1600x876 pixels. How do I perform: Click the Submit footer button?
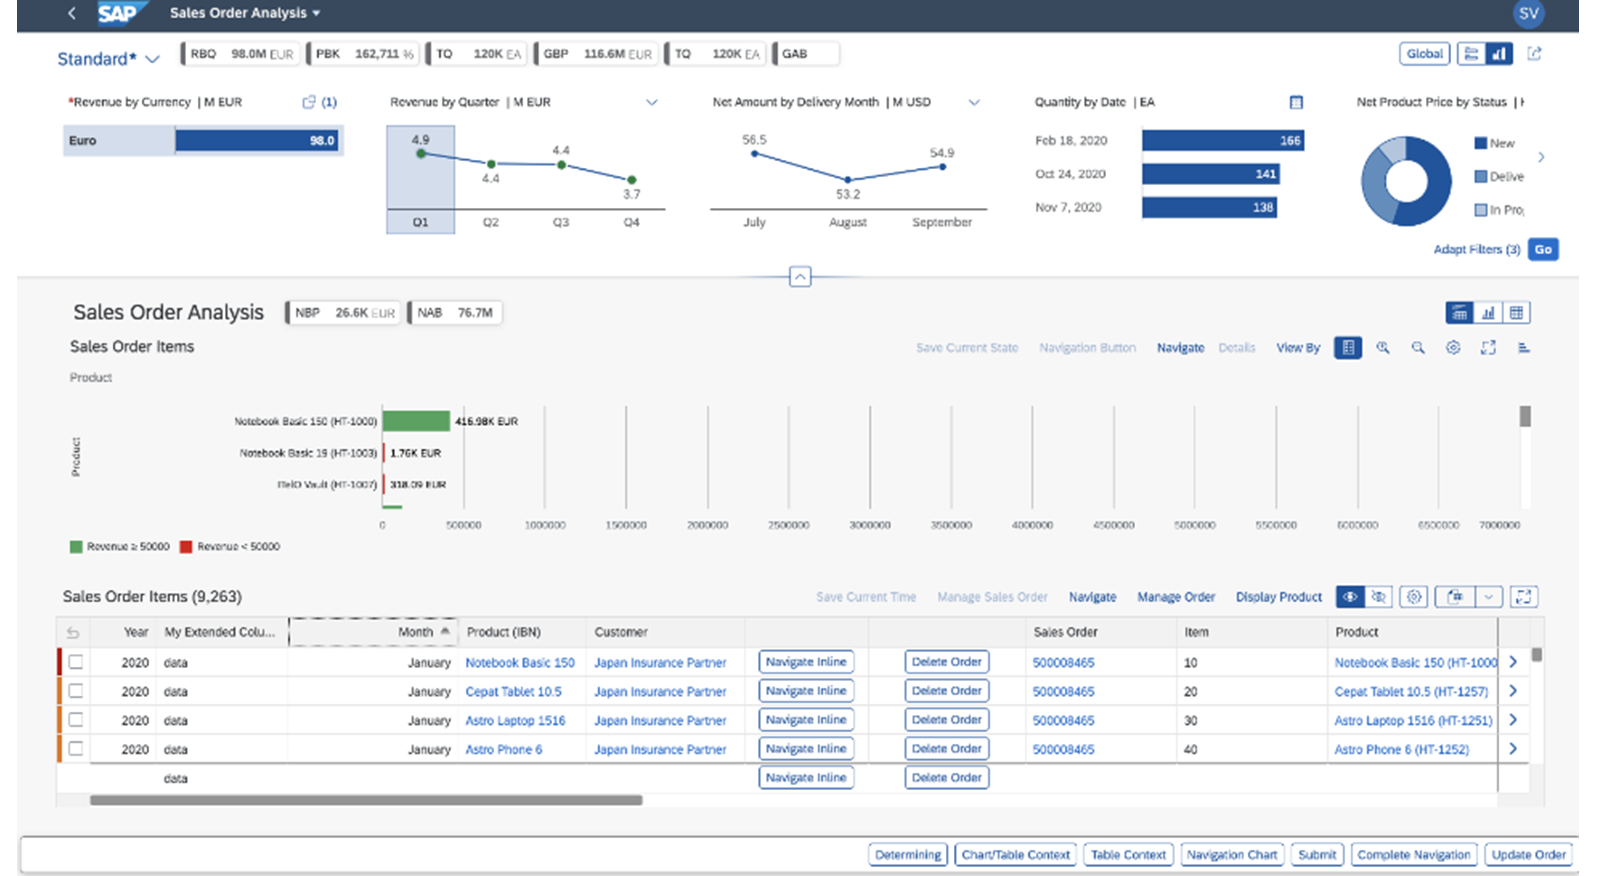pyautogui.click(x=1317, y=855)
